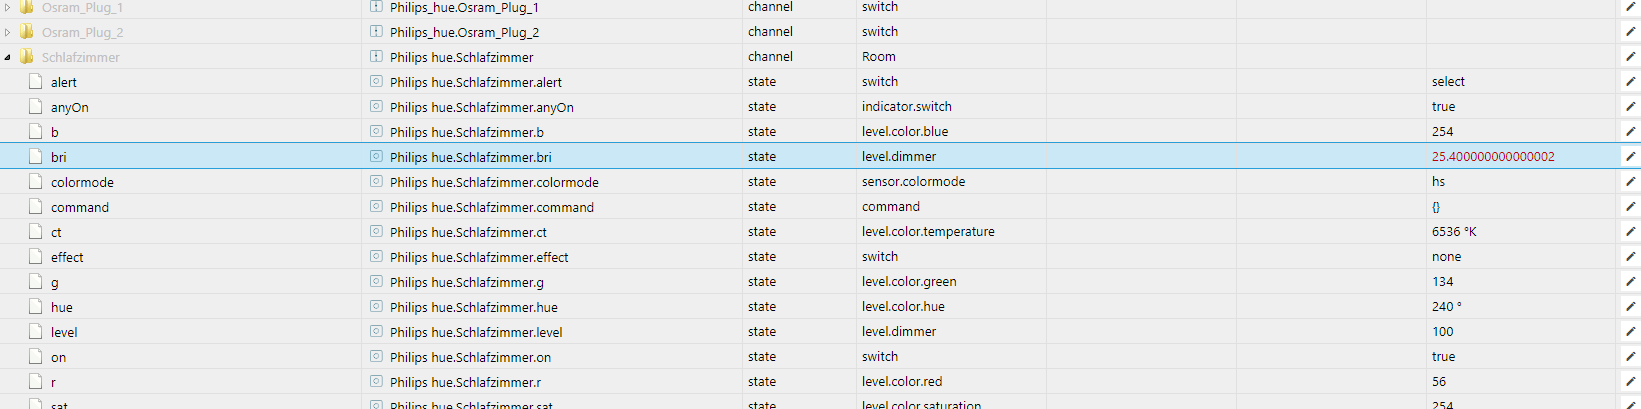Collapse the Schlafzimmer folder

[x=8, y=57]
